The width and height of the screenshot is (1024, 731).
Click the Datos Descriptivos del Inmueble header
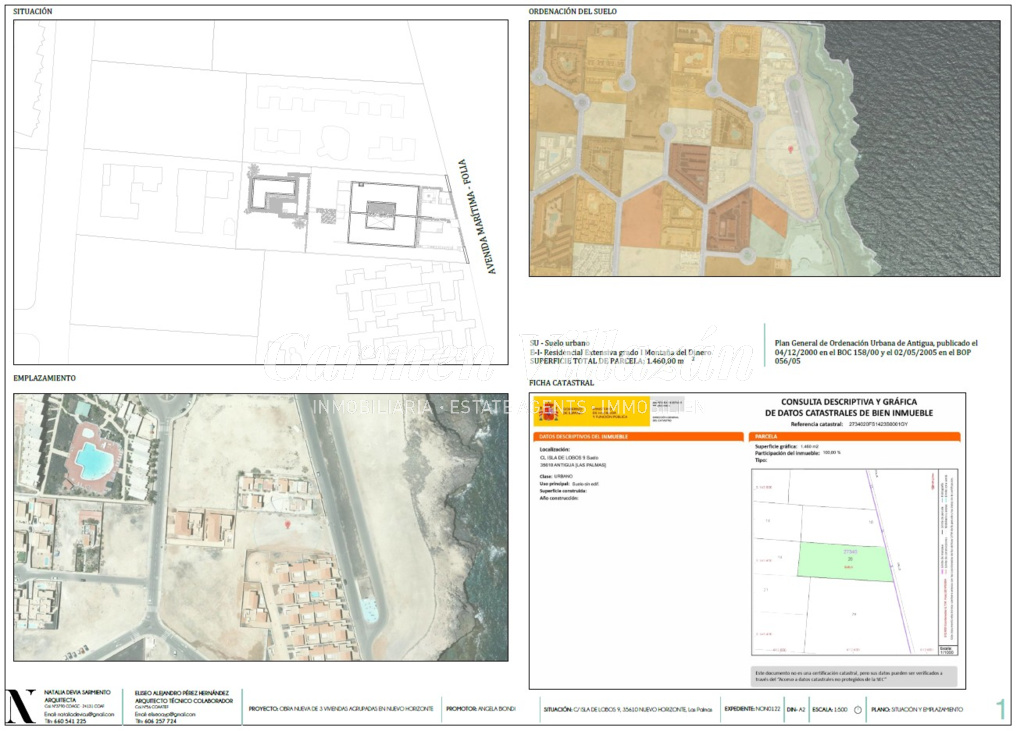tap(635, 437)
